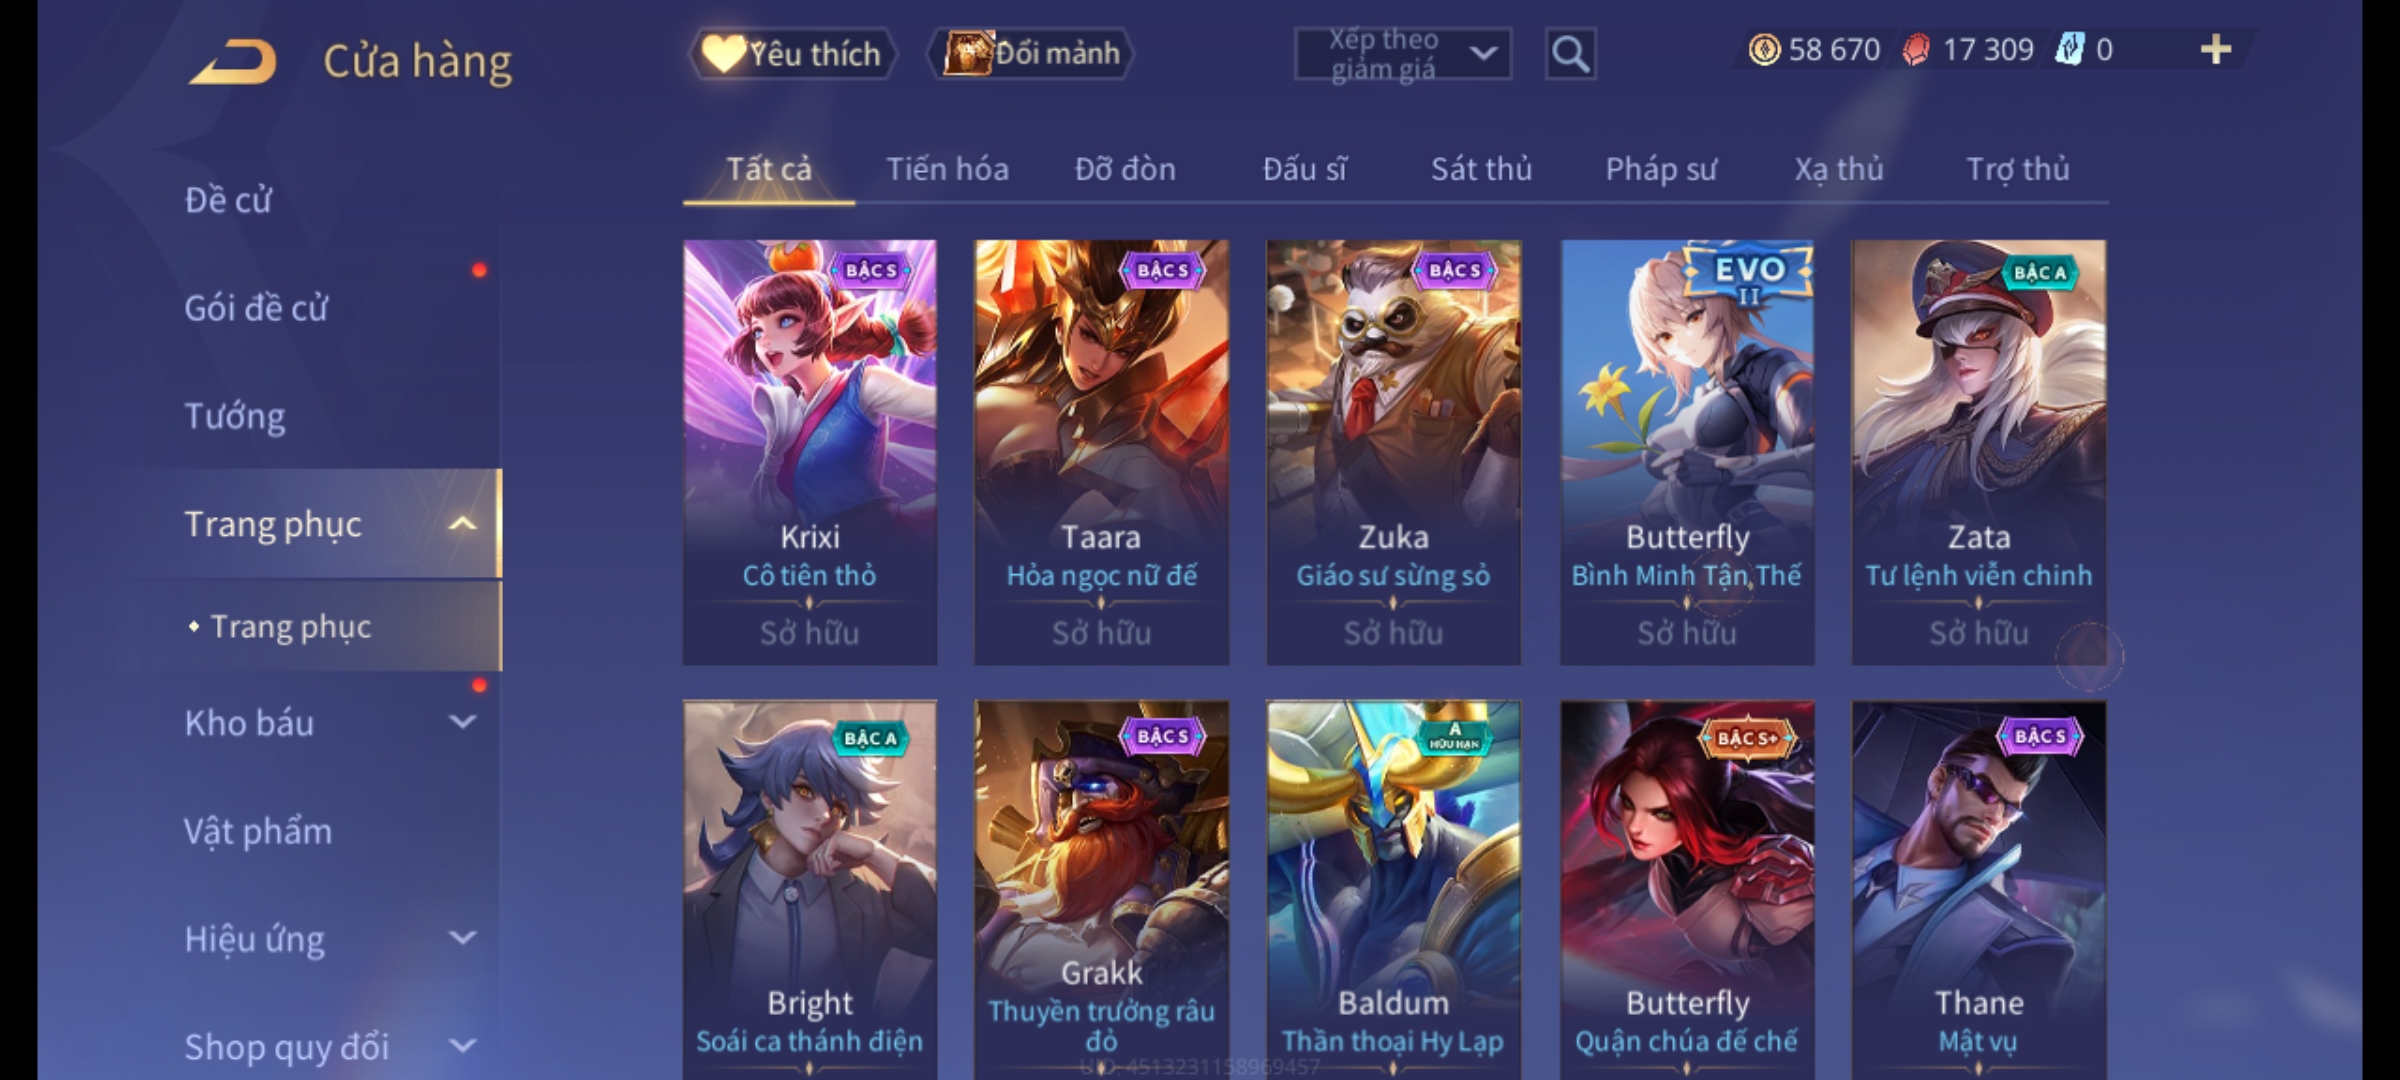Open Đổi mảnh chest exchange
2400x1080 pixels.
[1031, 54]
